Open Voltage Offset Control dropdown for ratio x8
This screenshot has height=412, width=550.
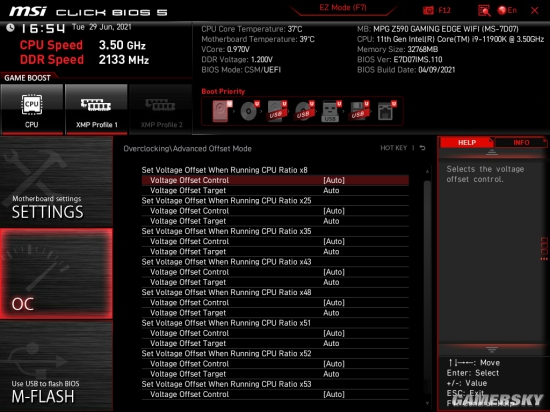tap(275, 180)
